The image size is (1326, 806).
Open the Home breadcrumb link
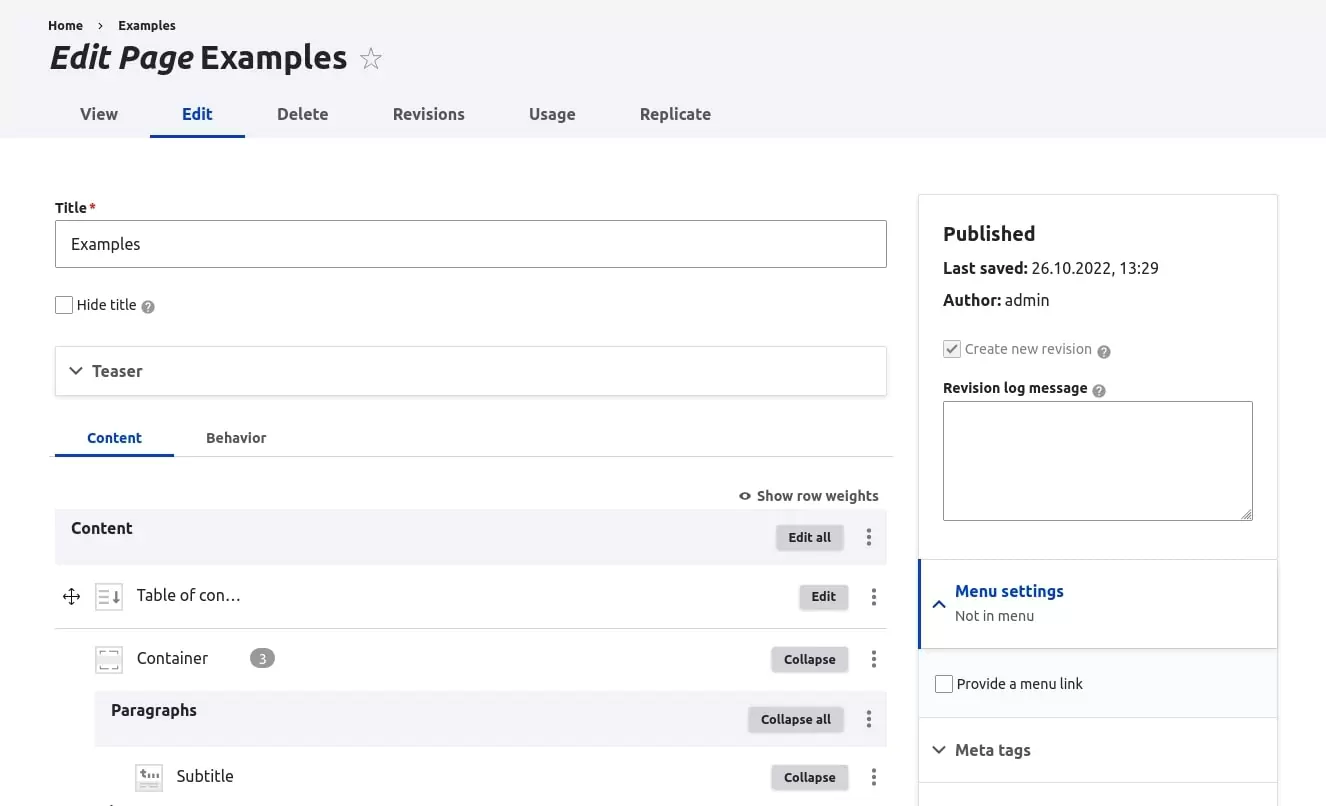pos(65,25)
